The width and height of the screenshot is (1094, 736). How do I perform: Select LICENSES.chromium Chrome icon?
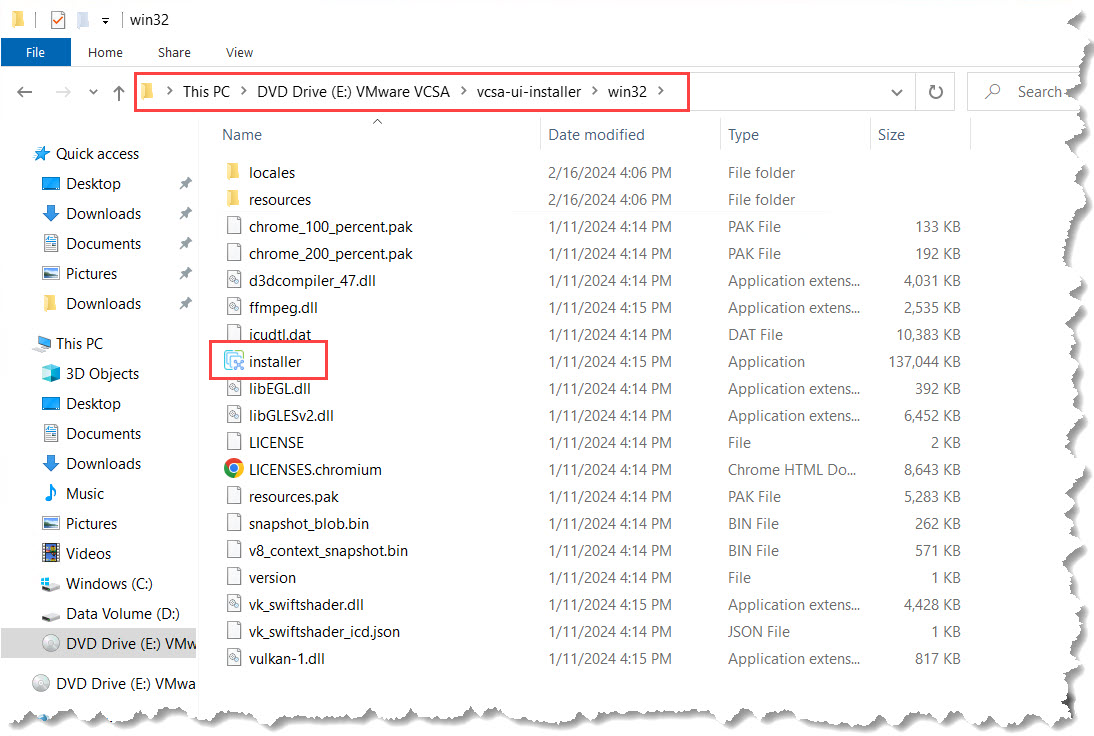tap(234, 469)
